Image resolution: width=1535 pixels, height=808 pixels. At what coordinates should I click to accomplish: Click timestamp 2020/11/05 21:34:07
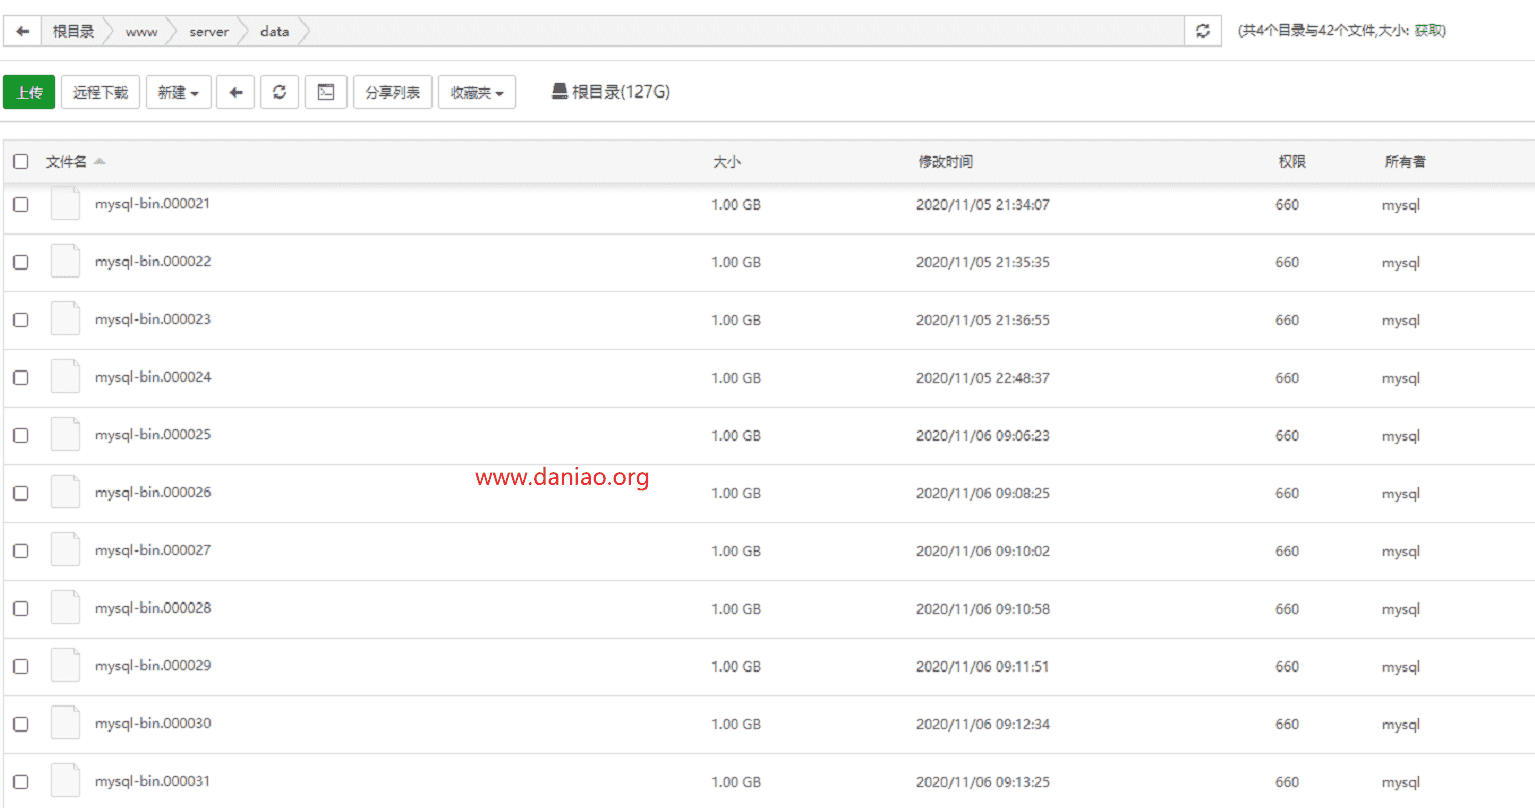[x=983, y=205]
